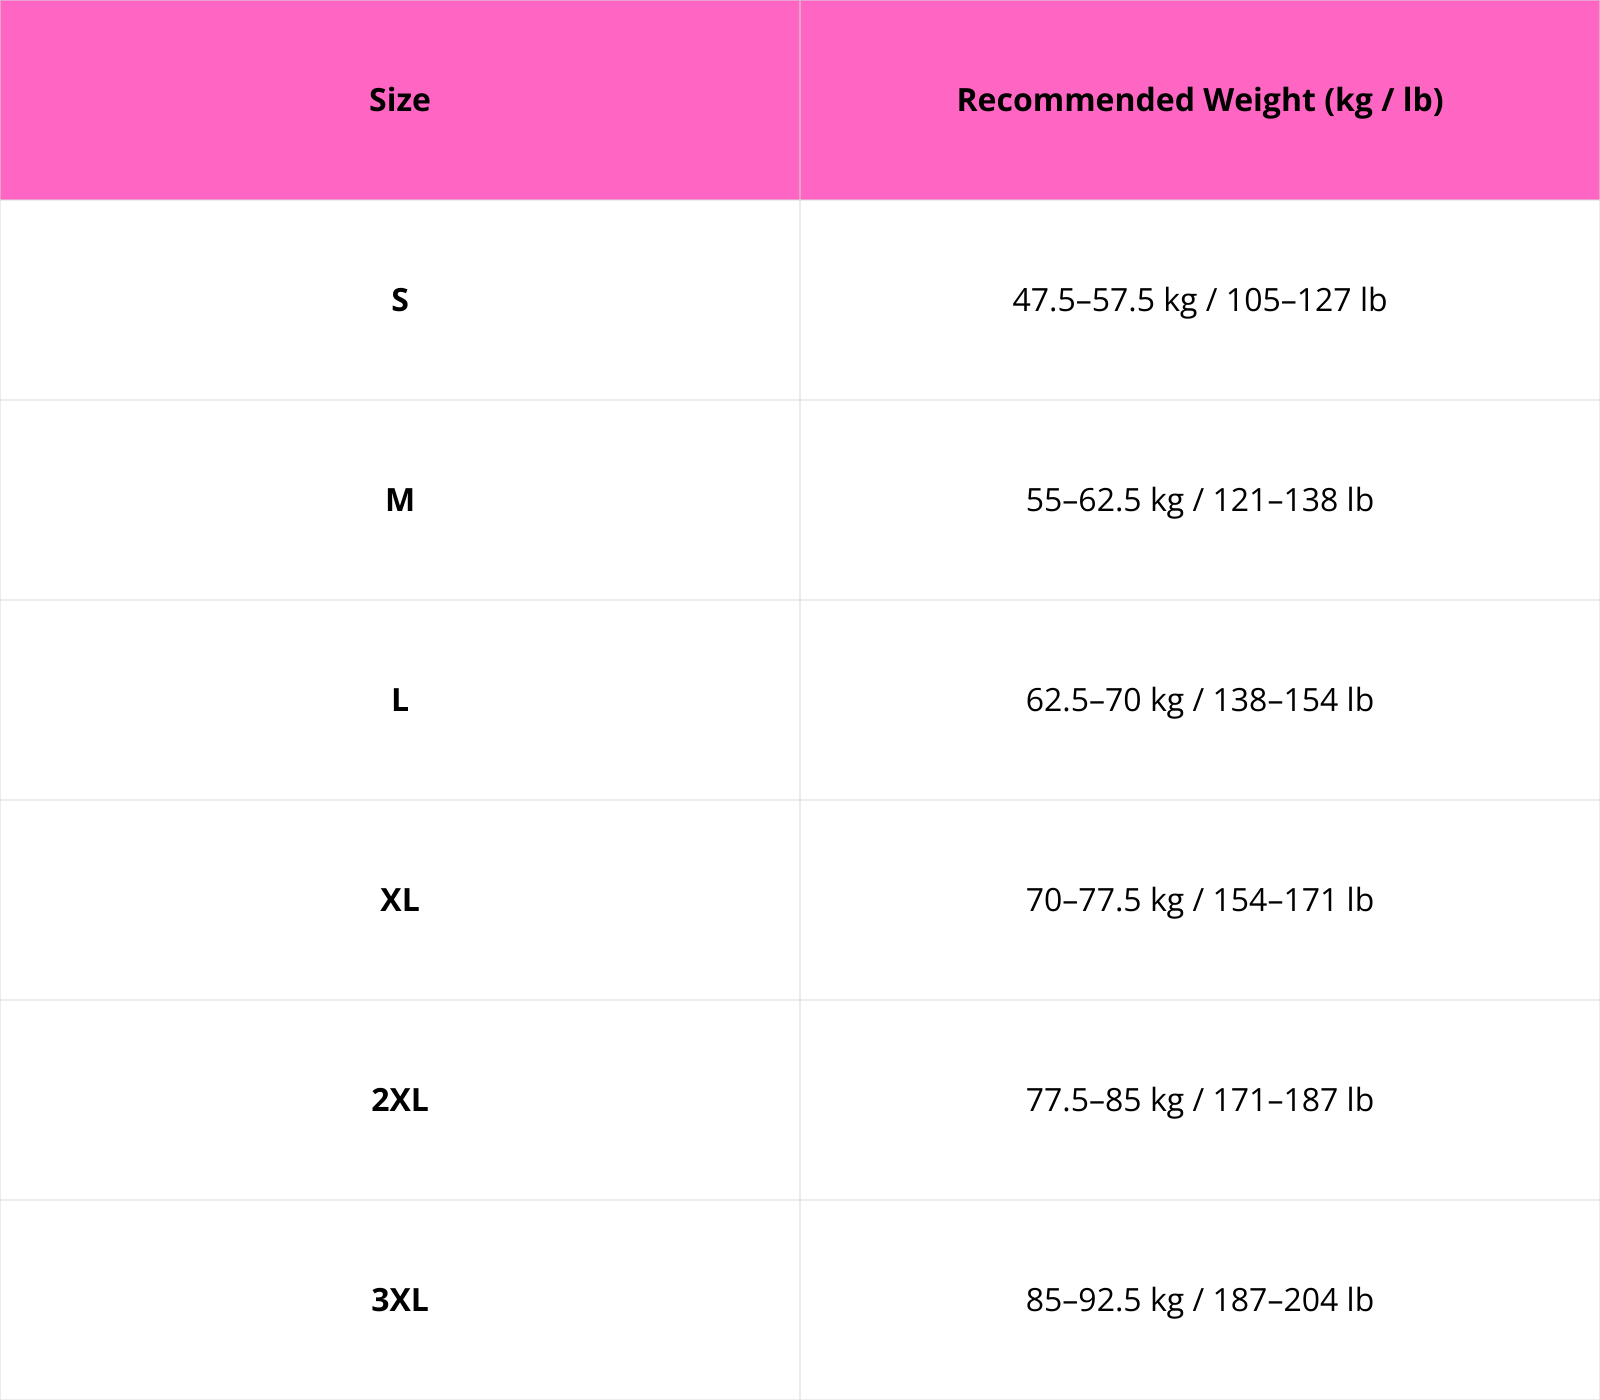This screenshot has width=1600, height=1400.
Task: Click the 154–171 lb weight text
Action: 1293,900
